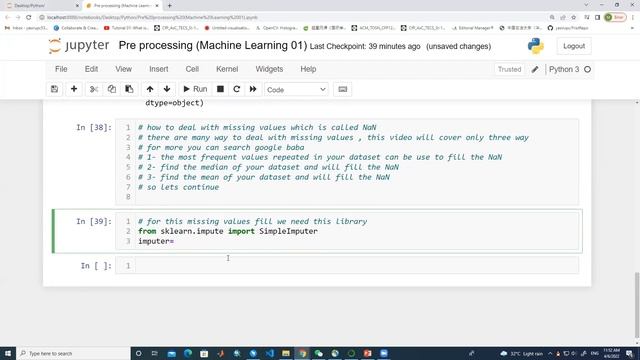This screenshot has height=360, width=640.
Task: Click the Python logo icon
Action: click(x=536, y=46)
